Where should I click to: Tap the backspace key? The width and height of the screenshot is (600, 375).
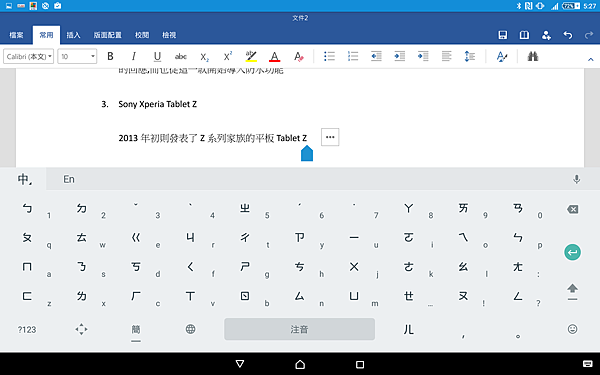[572, 209]
